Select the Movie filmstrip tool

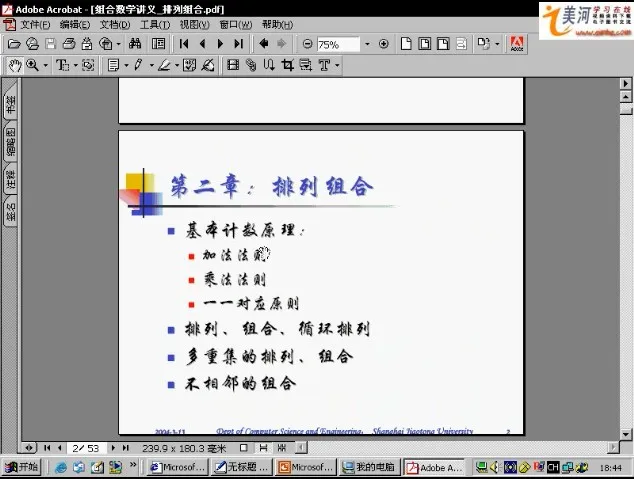[233, 65]
